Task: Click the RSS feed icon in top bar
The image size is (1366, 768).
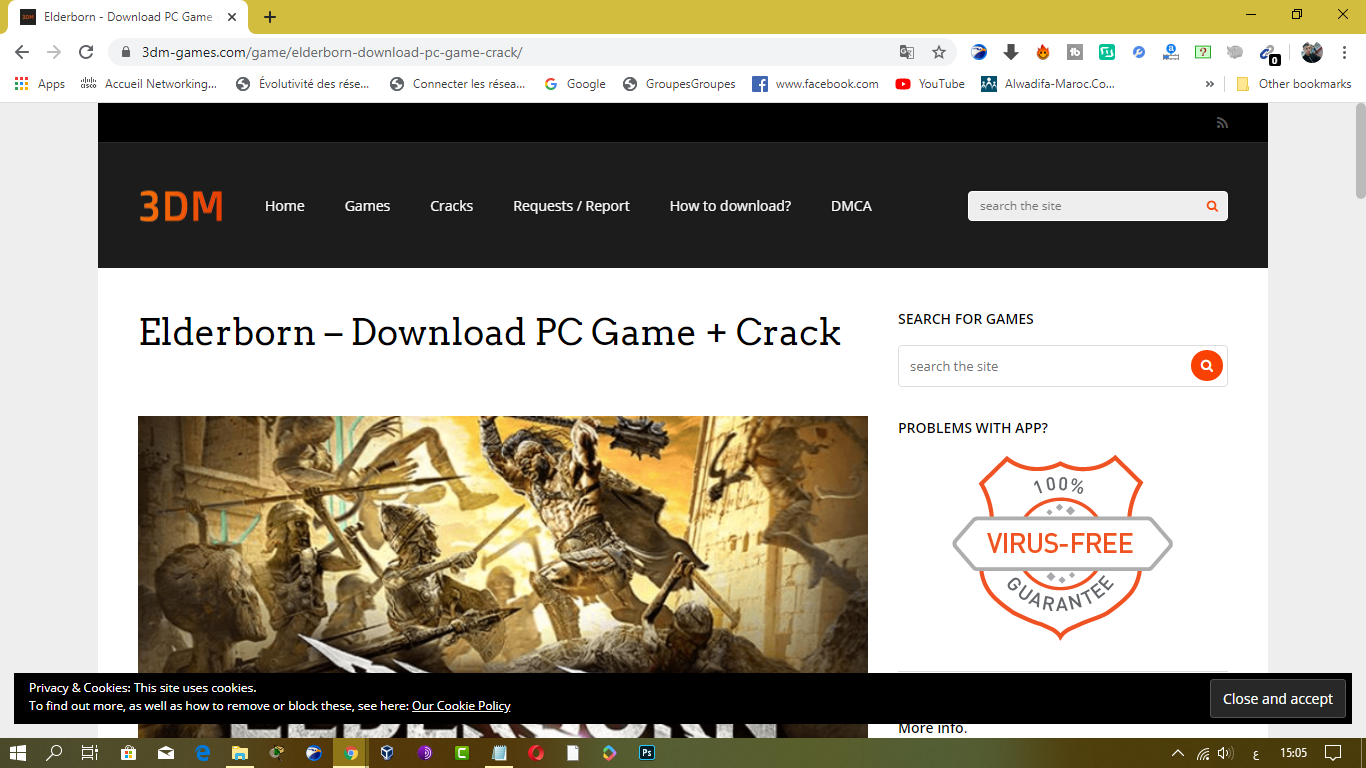Action: tap(1222, 123)
